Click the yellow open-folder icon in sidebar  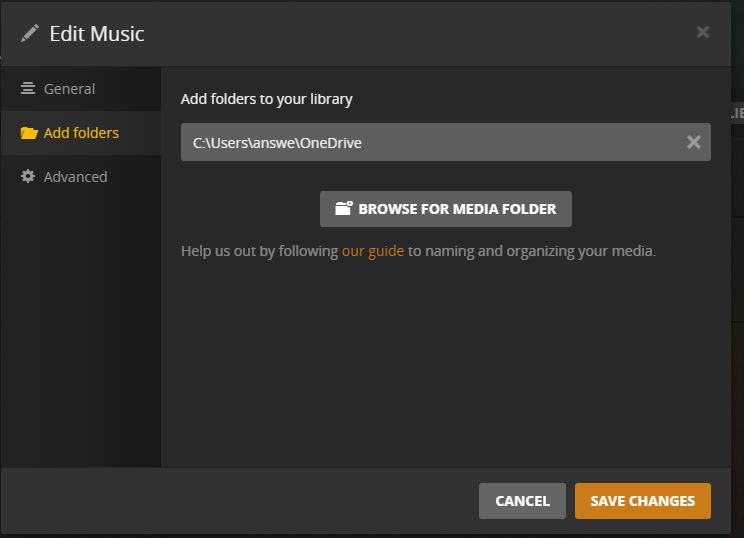pos(28,133)
